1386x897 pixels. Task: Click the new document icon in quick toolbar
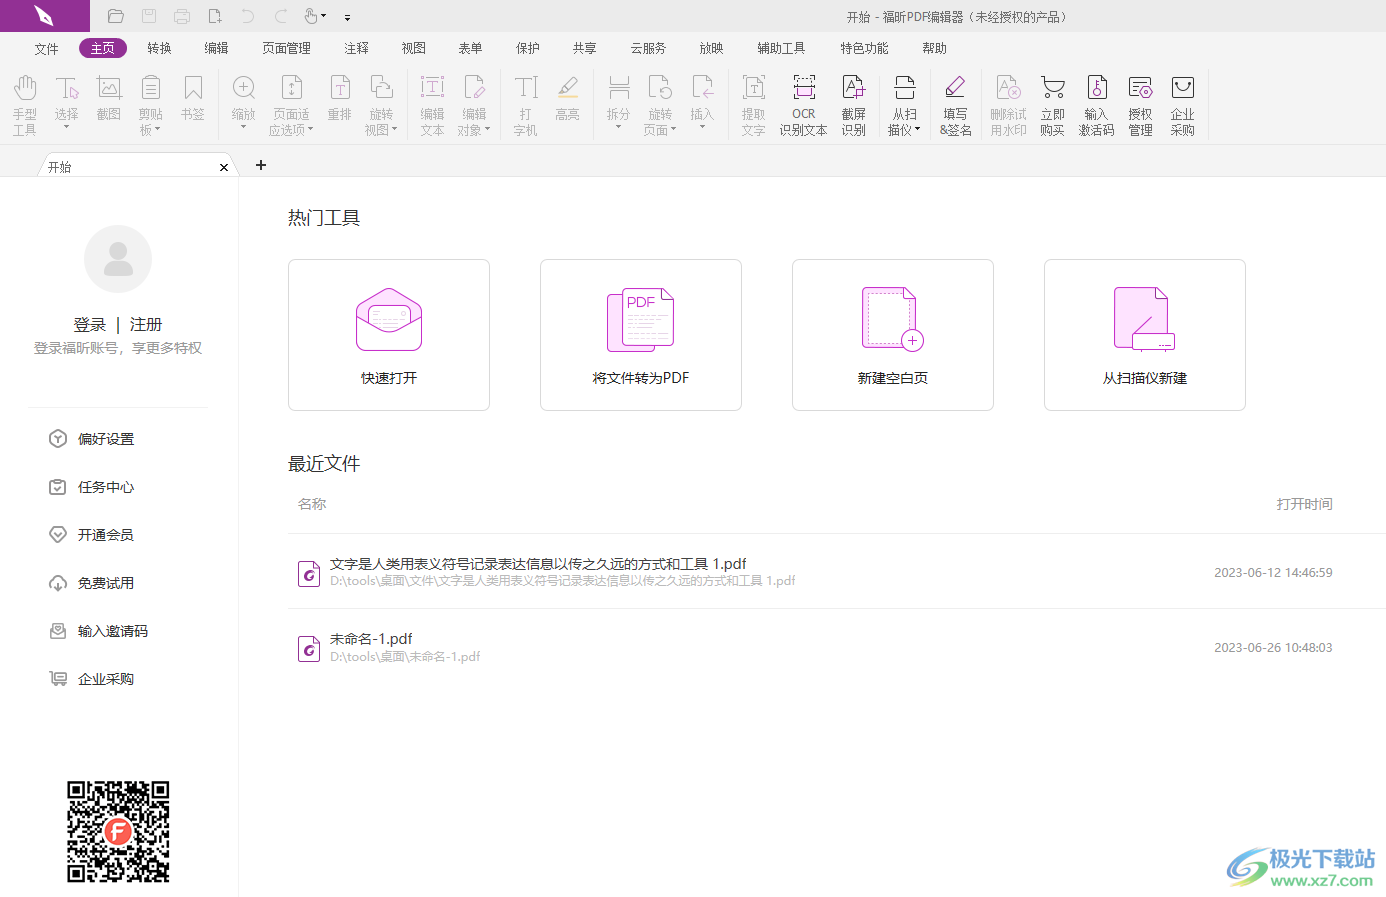click(215, 16)
